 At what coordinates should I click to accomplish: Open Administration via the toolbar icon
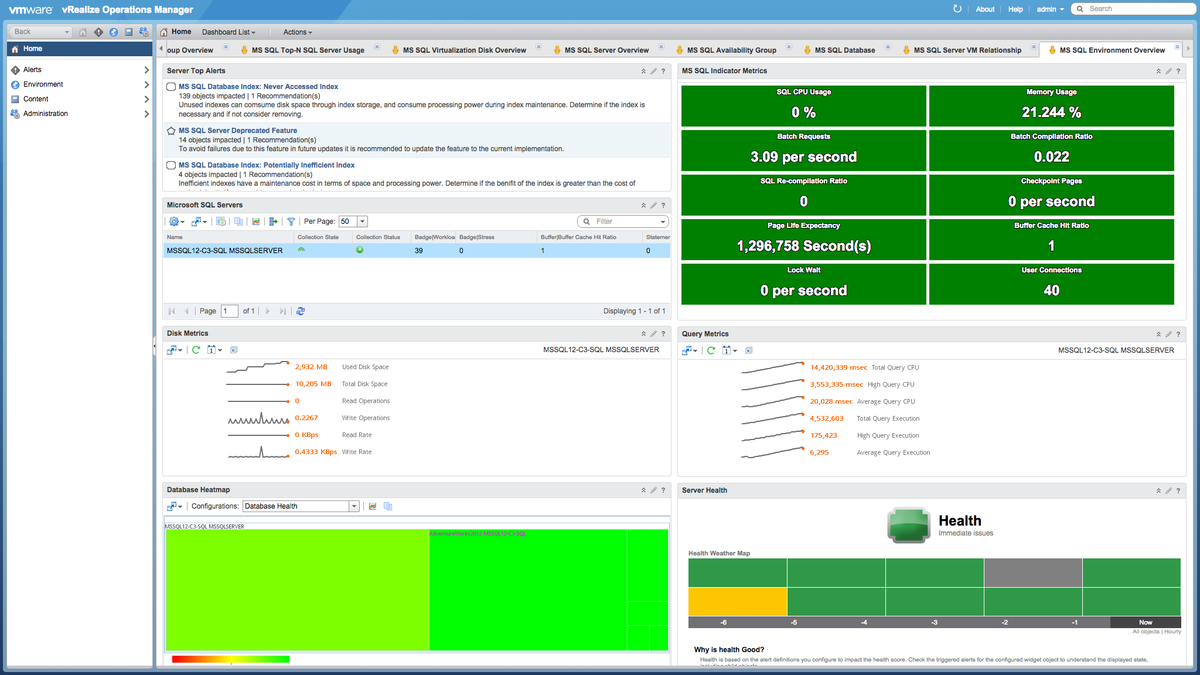coord(143,32)
